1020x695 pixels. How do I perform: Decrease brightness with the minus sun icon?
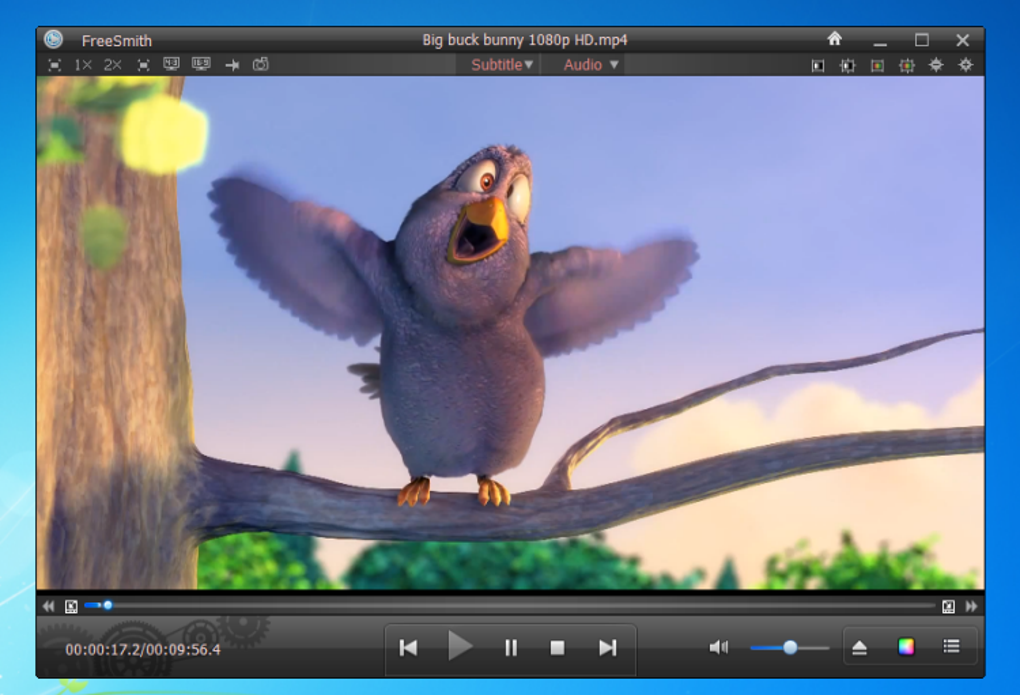click(936, 65)
